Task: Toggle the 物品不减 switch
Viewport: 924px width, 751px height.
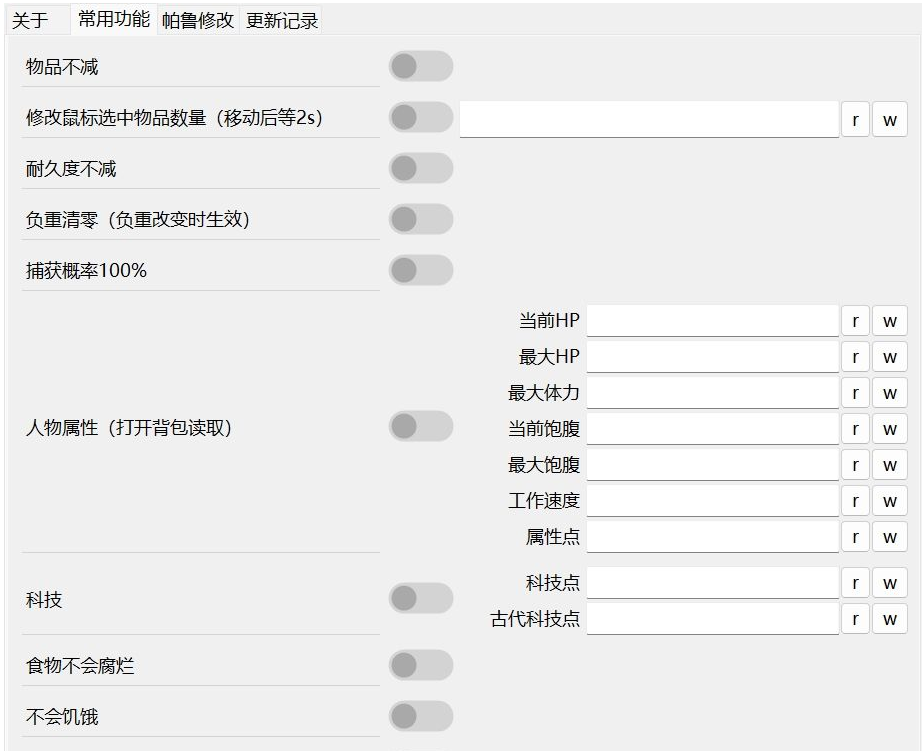Action: coord(420,67)
